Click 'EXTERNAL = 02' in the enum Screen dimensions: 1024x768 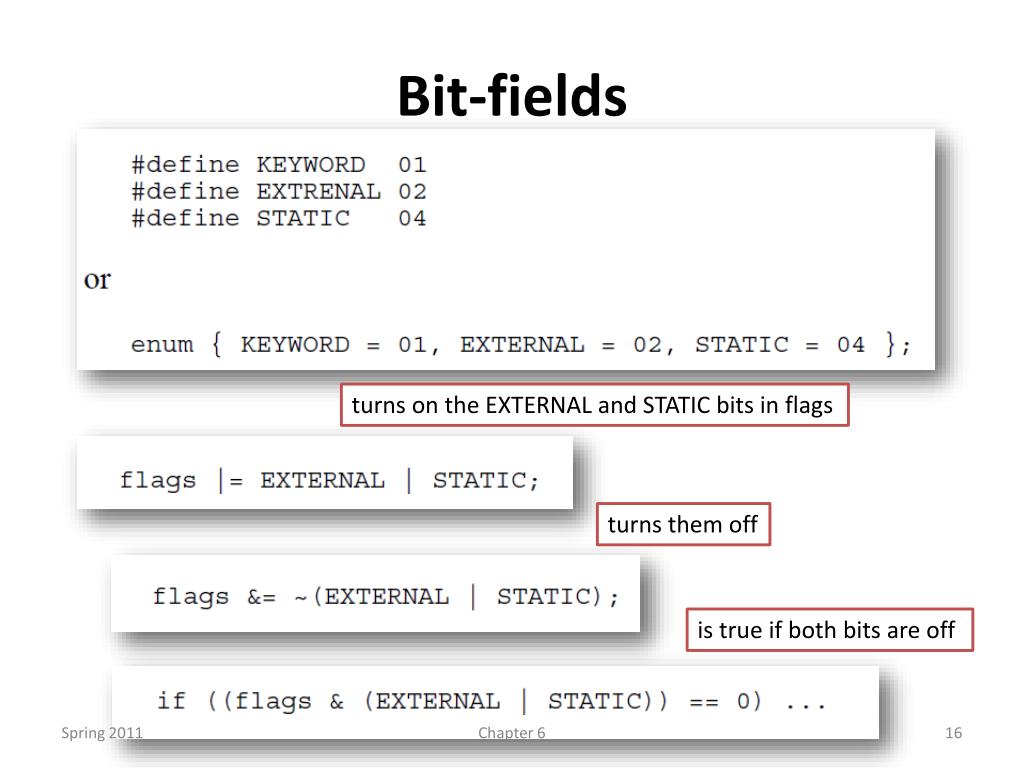pyautogui.click(x=562, y=344)
